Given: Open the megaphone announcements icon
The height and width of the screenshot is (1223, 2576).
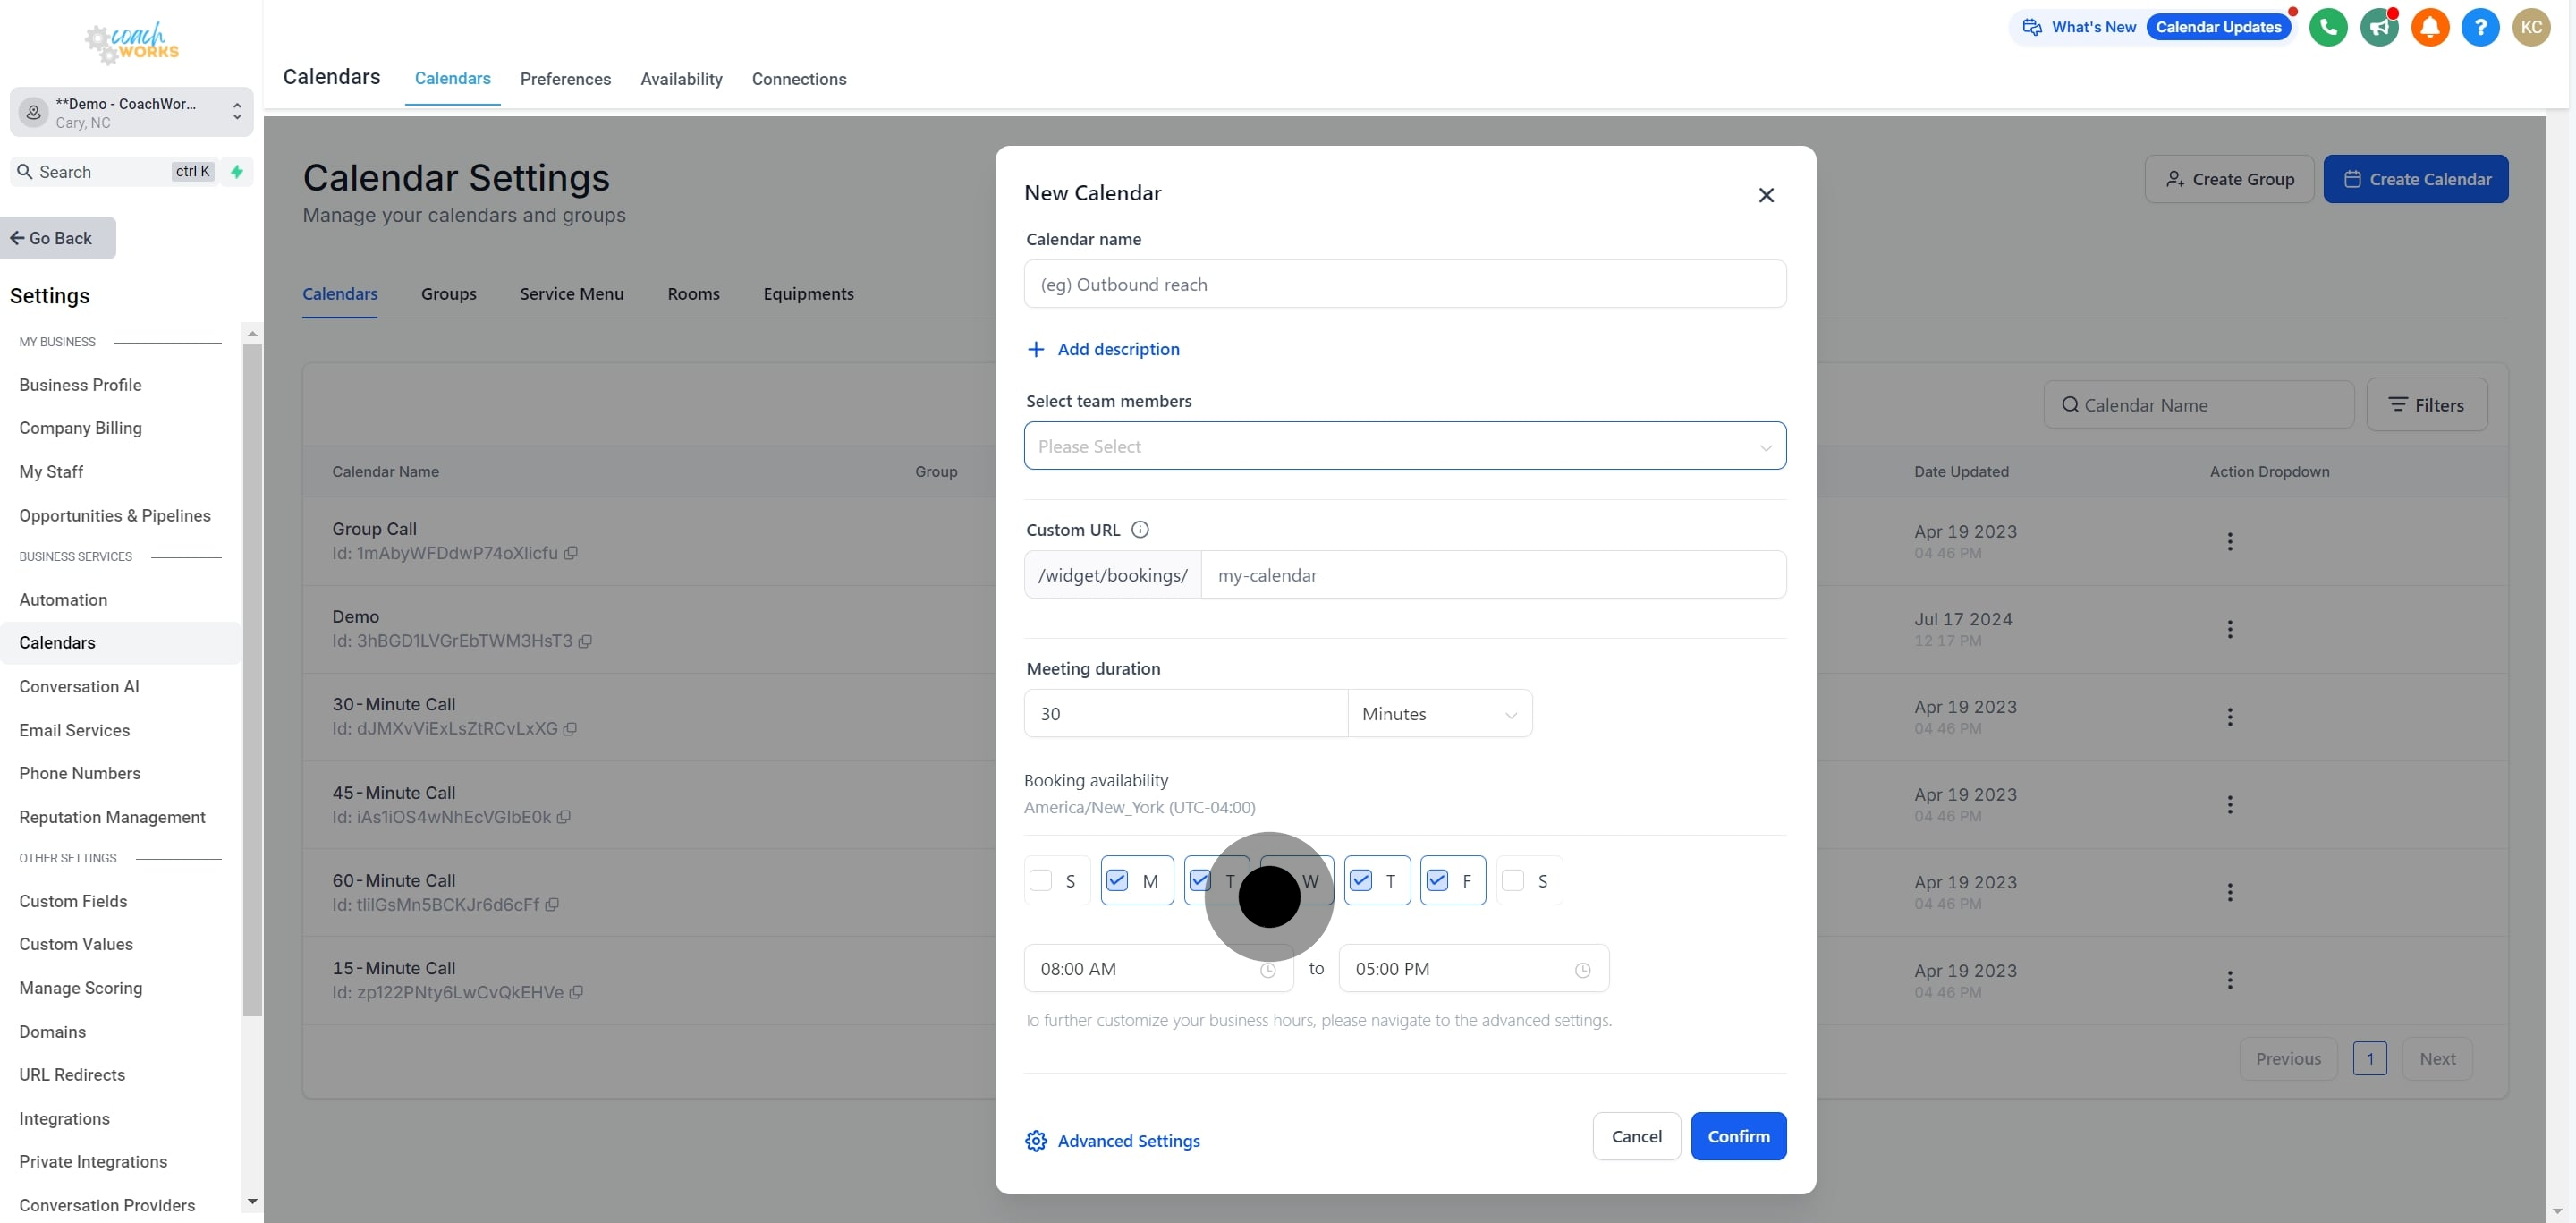Looking at the screenshot, I should (x=2379, y=27).
